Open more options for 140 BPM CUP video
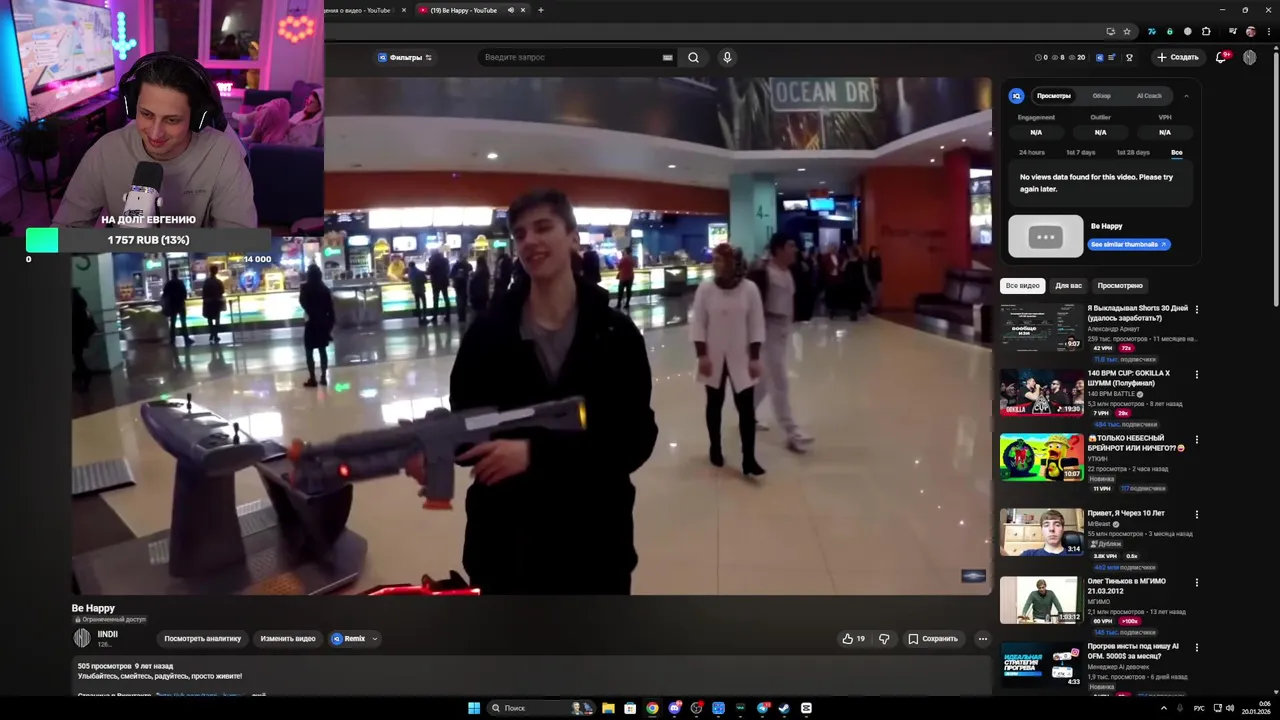The height and width of the screenshot is (720, 1280). coord(1197,374)
